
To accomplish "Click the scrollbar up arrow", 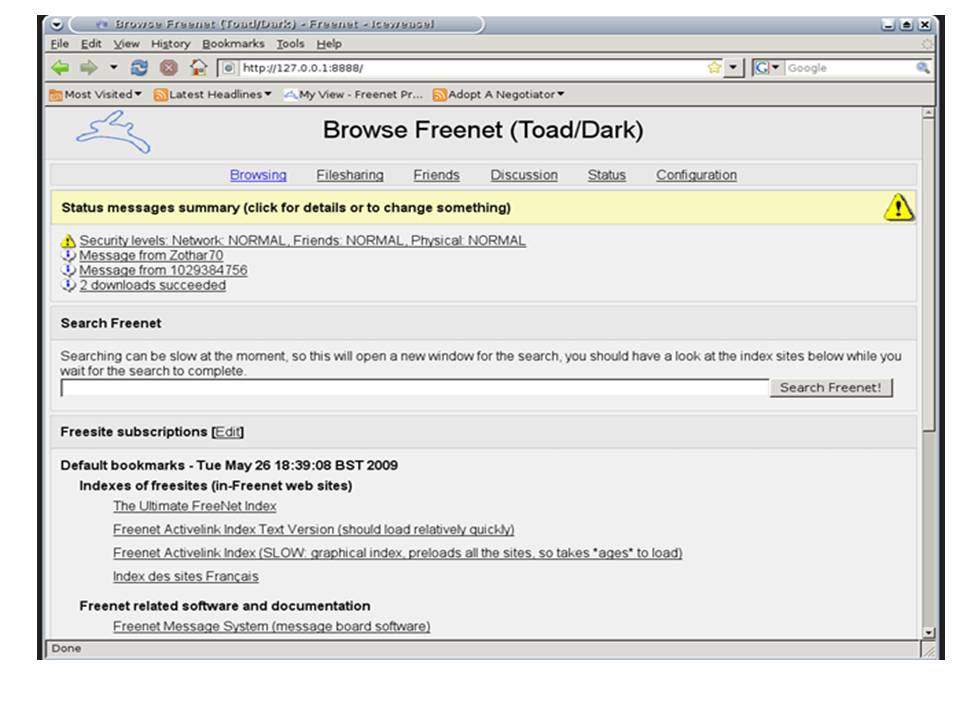I will click(x=929, y=113).
